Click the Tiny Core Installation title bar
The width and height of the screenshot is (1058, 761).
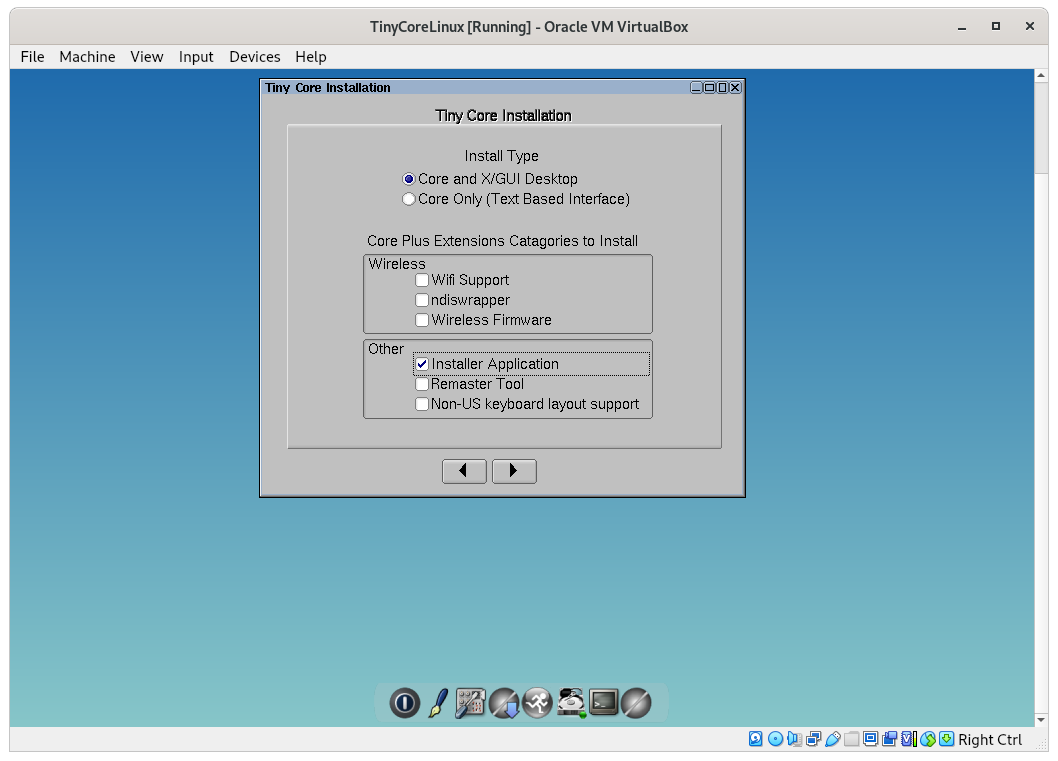point(475,88)
